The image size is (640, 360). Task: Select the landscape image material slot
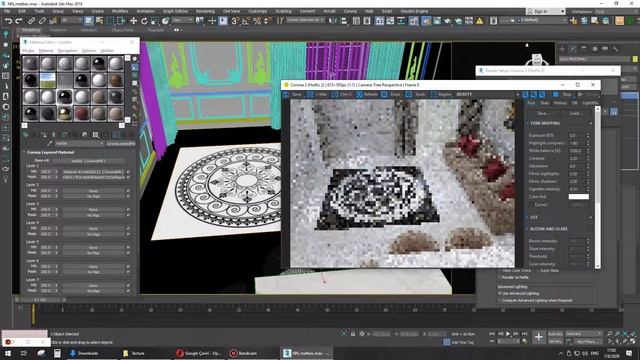click(48, 80)
